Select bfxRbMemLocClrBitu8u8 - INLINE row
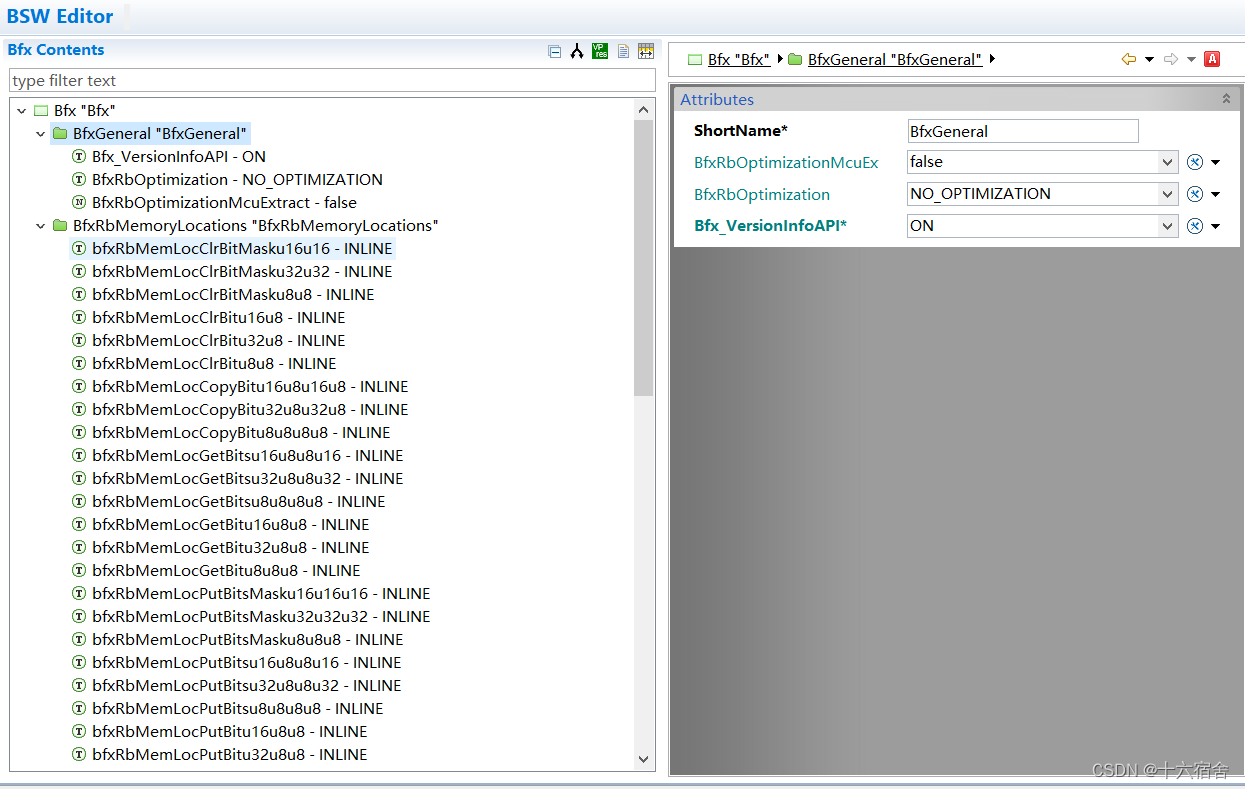 click(x=214, y=363)
